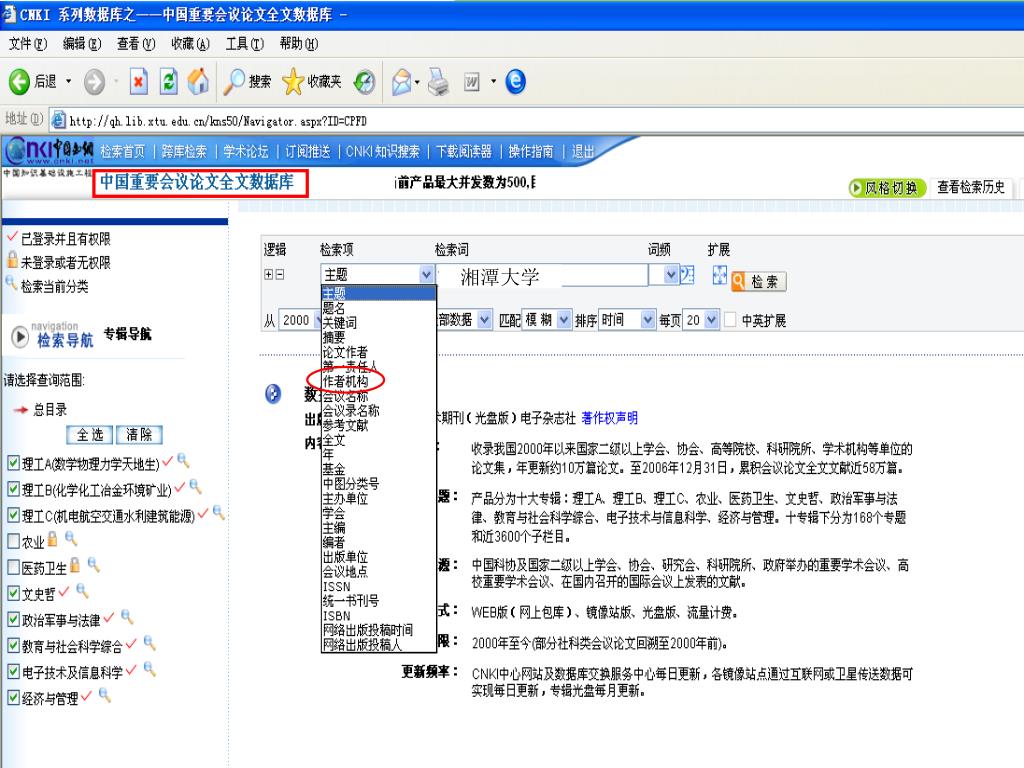Toggle 理工C(机电航空交通水利建筑能源) checkbox
This screenshot has height=768, width=1024.
point(13,515)
